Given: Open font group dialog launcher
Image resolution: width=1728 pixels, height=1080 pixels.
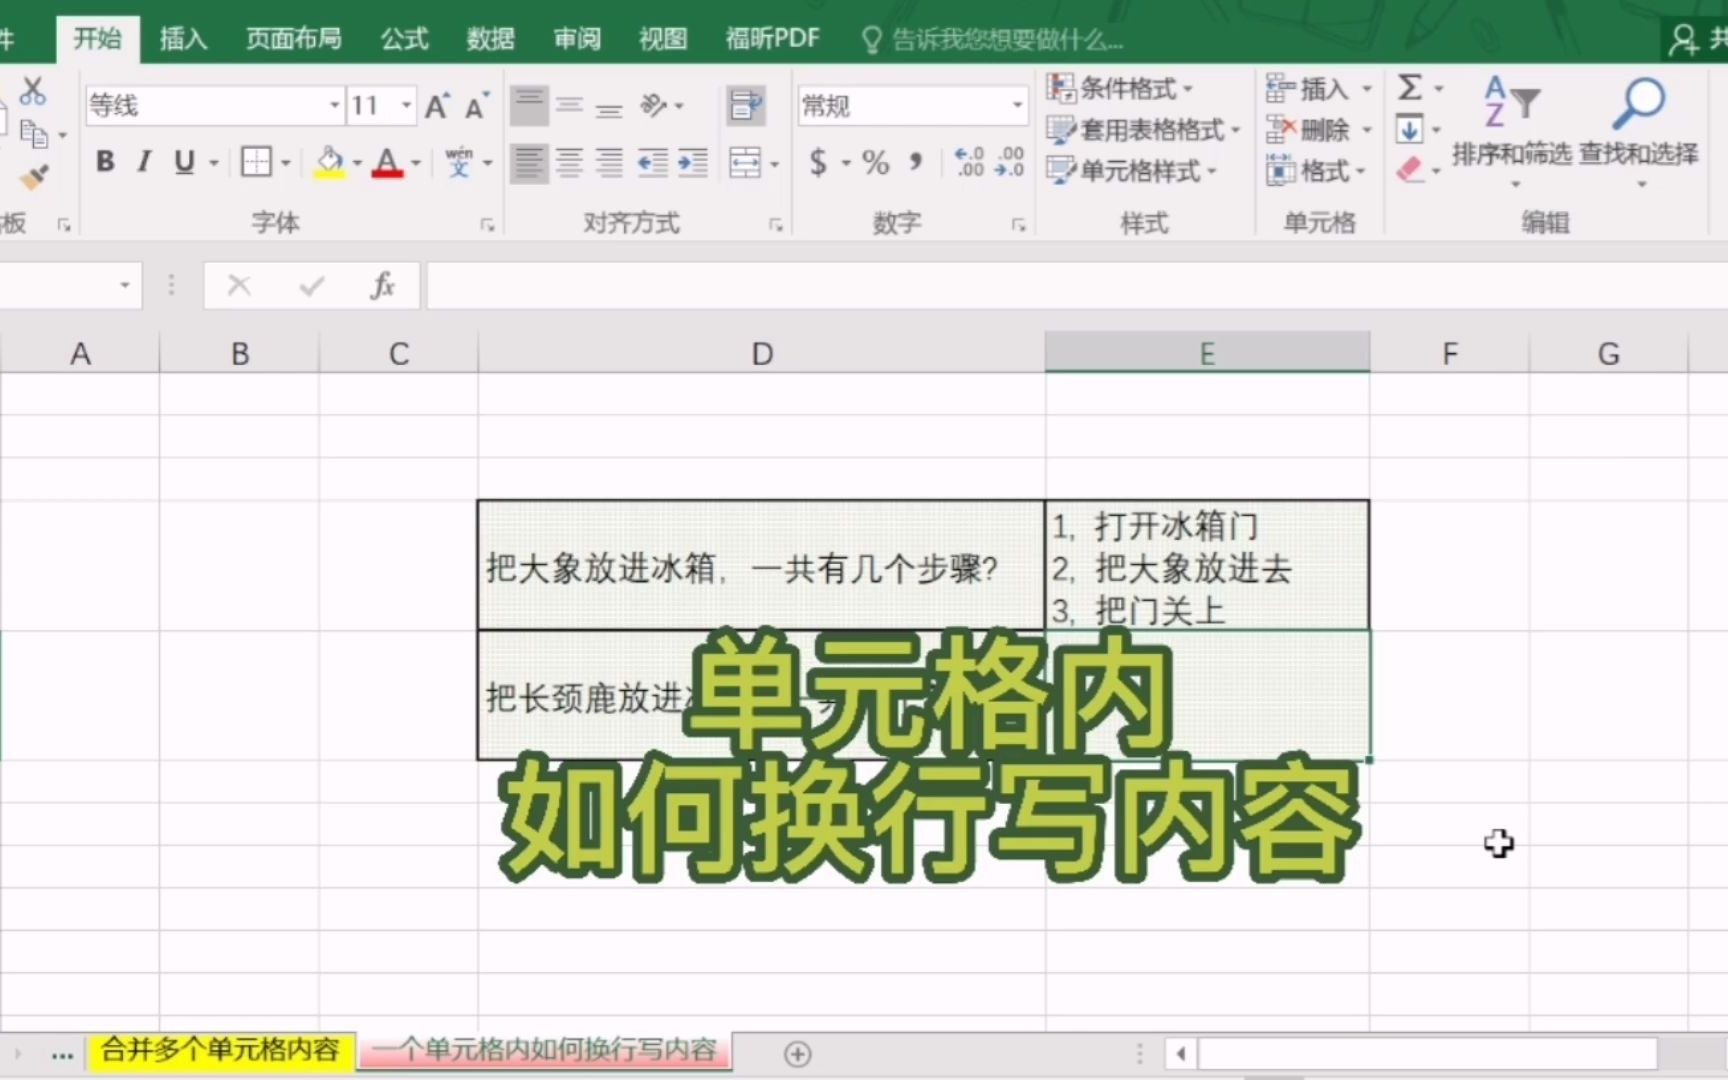Looking at the screenshot, I should (488, 225).
